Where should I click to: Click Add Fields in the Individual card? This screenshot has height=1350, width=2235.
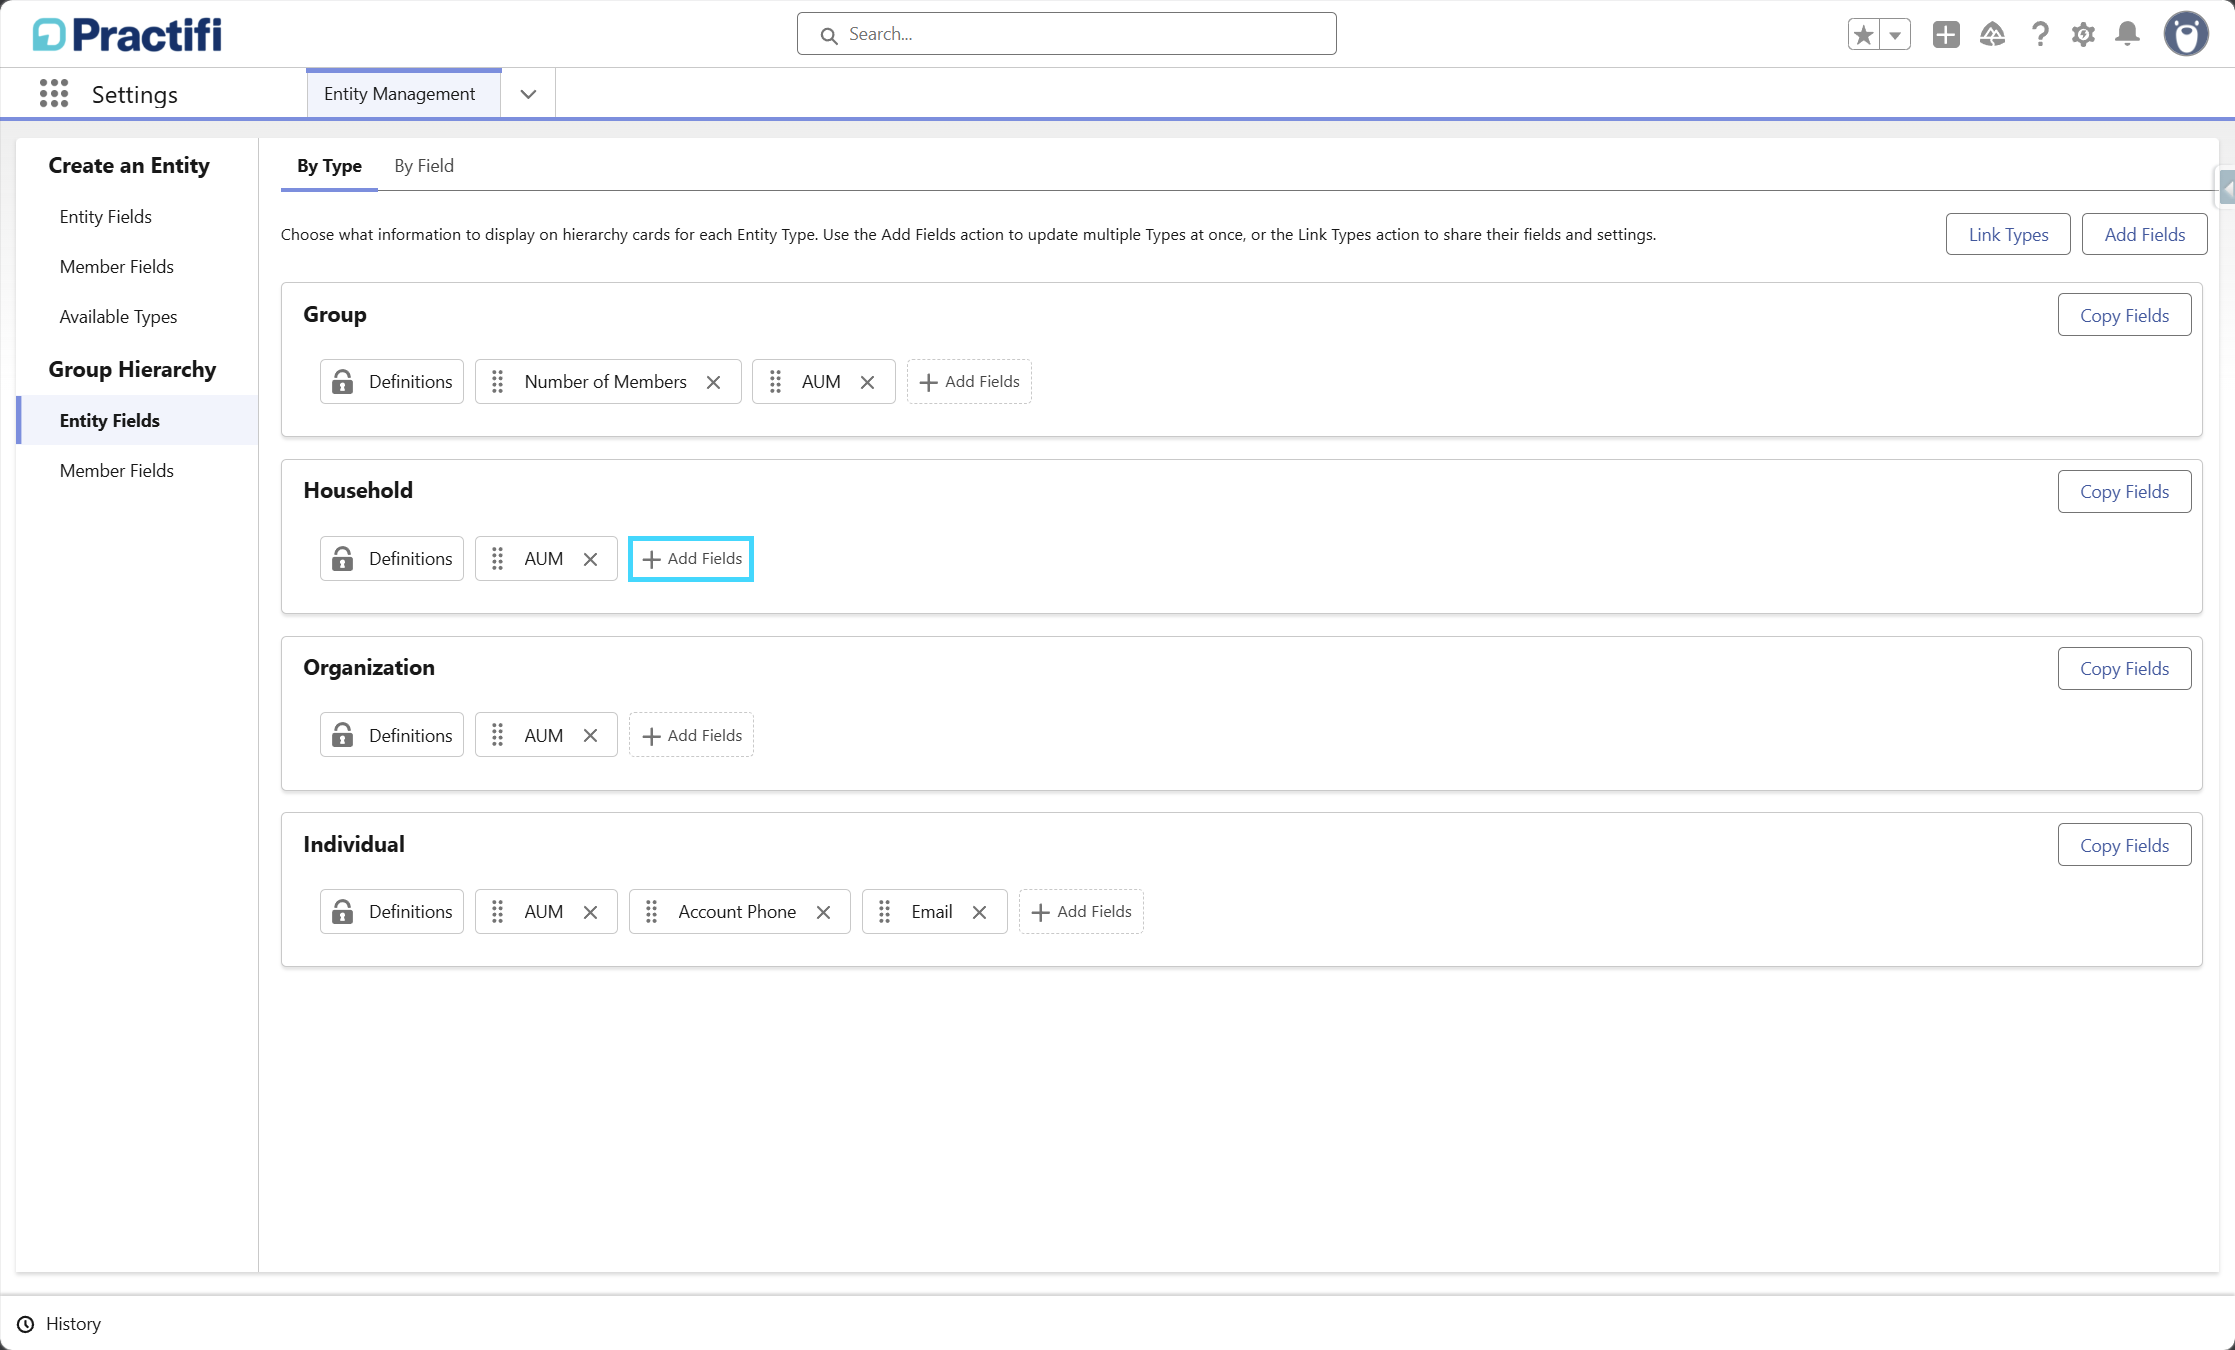click(x=1081, y=912)
